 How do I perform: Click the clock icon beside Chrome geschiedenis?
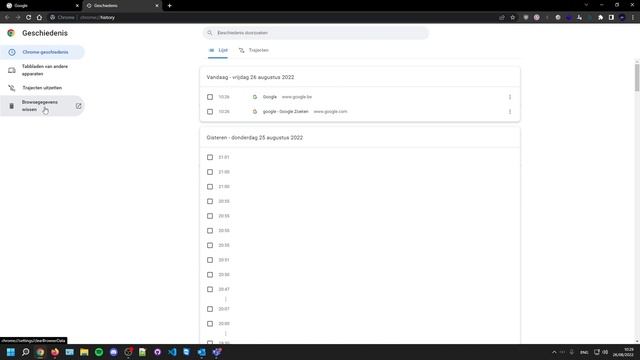pyautogui.click(x=12, y=52)
